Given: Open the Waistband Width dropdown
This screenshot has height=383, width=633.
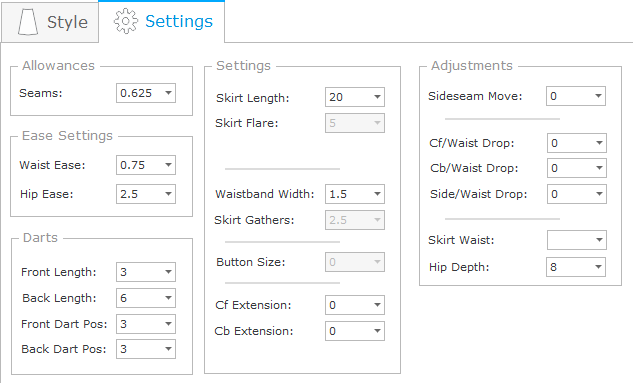Looking at the screenshot, I should (355, 194).
